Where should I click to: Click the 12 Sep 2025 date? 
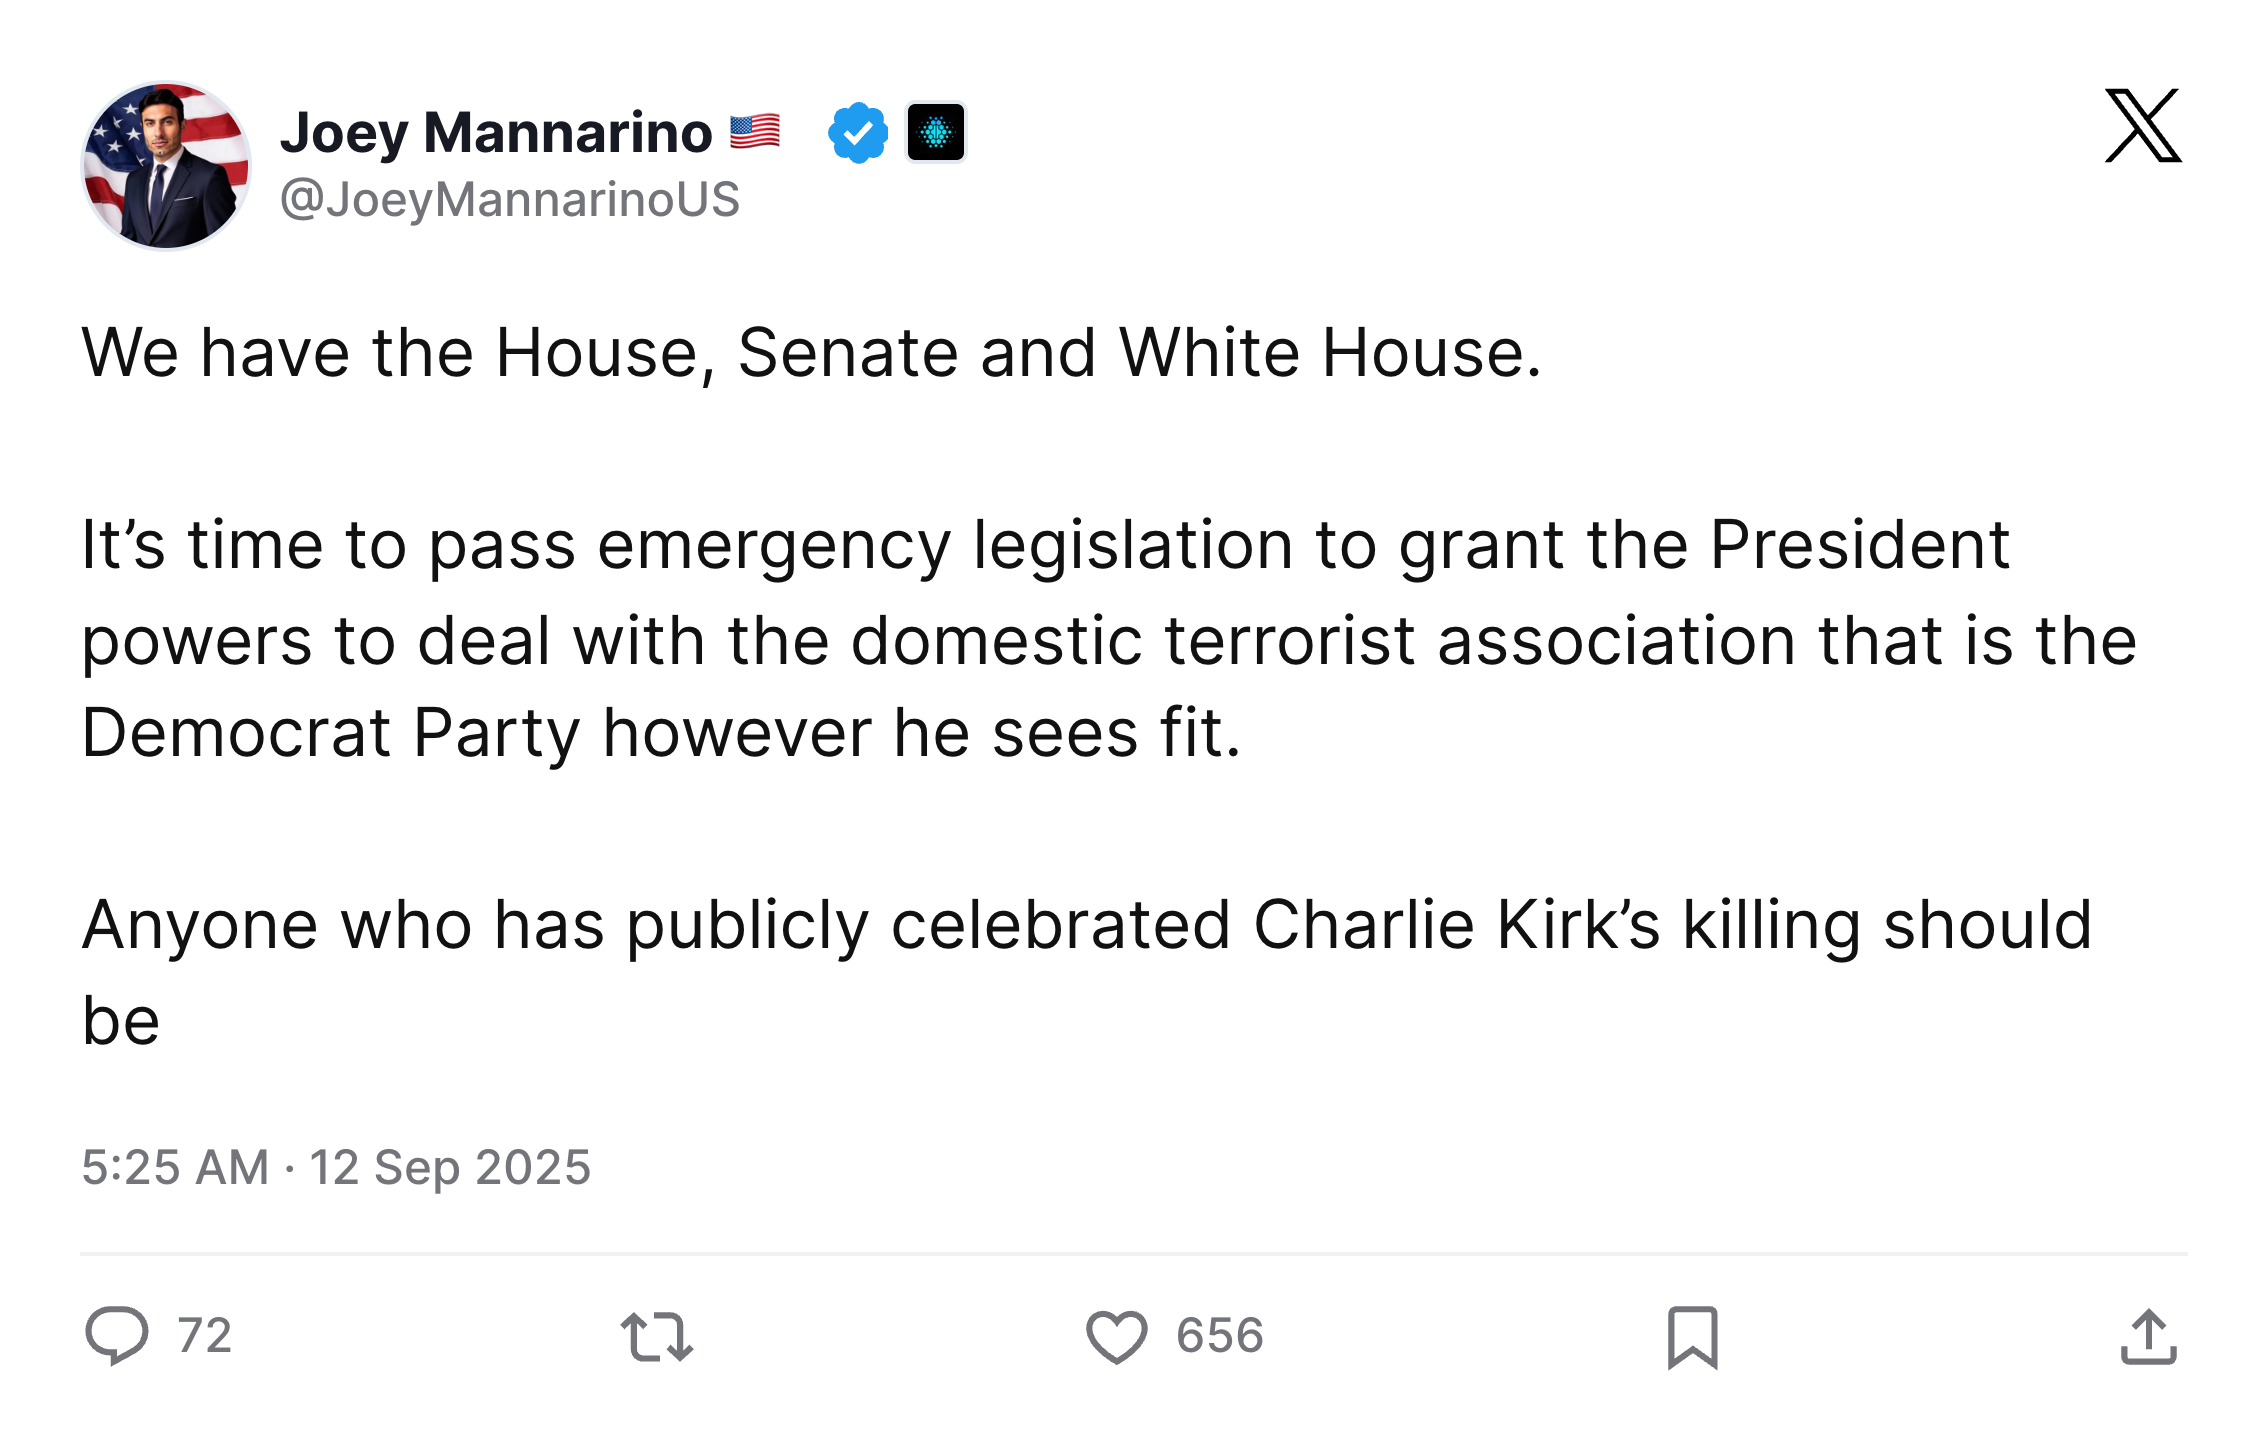click(450, 1167)
